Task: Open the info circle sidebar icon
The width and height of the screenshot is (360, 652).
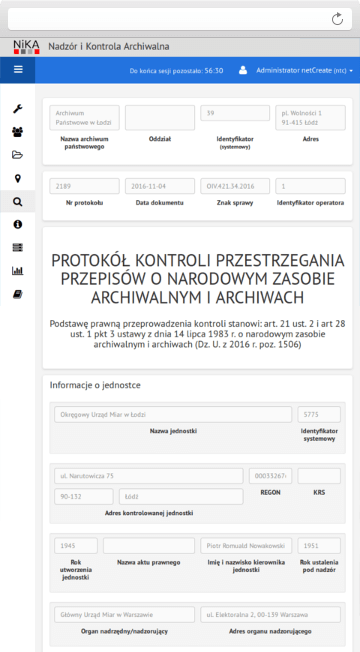Action: pos(17,225)
